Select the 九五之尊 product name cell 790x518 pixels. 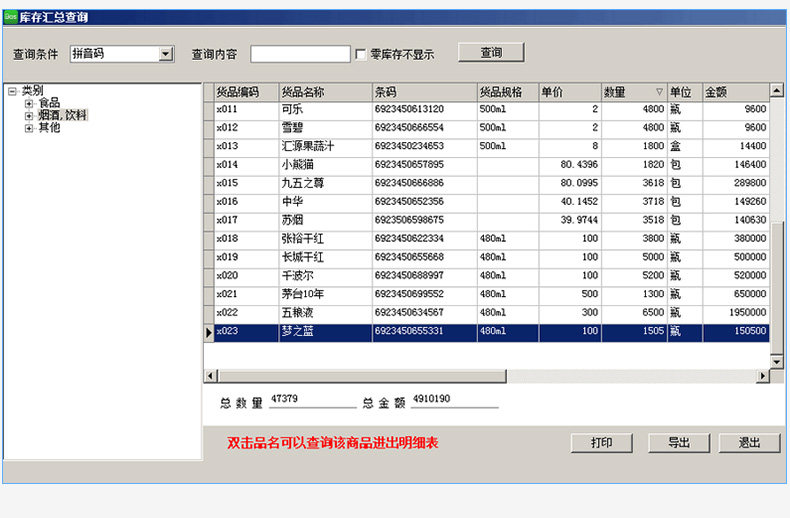tap(325, 183)
